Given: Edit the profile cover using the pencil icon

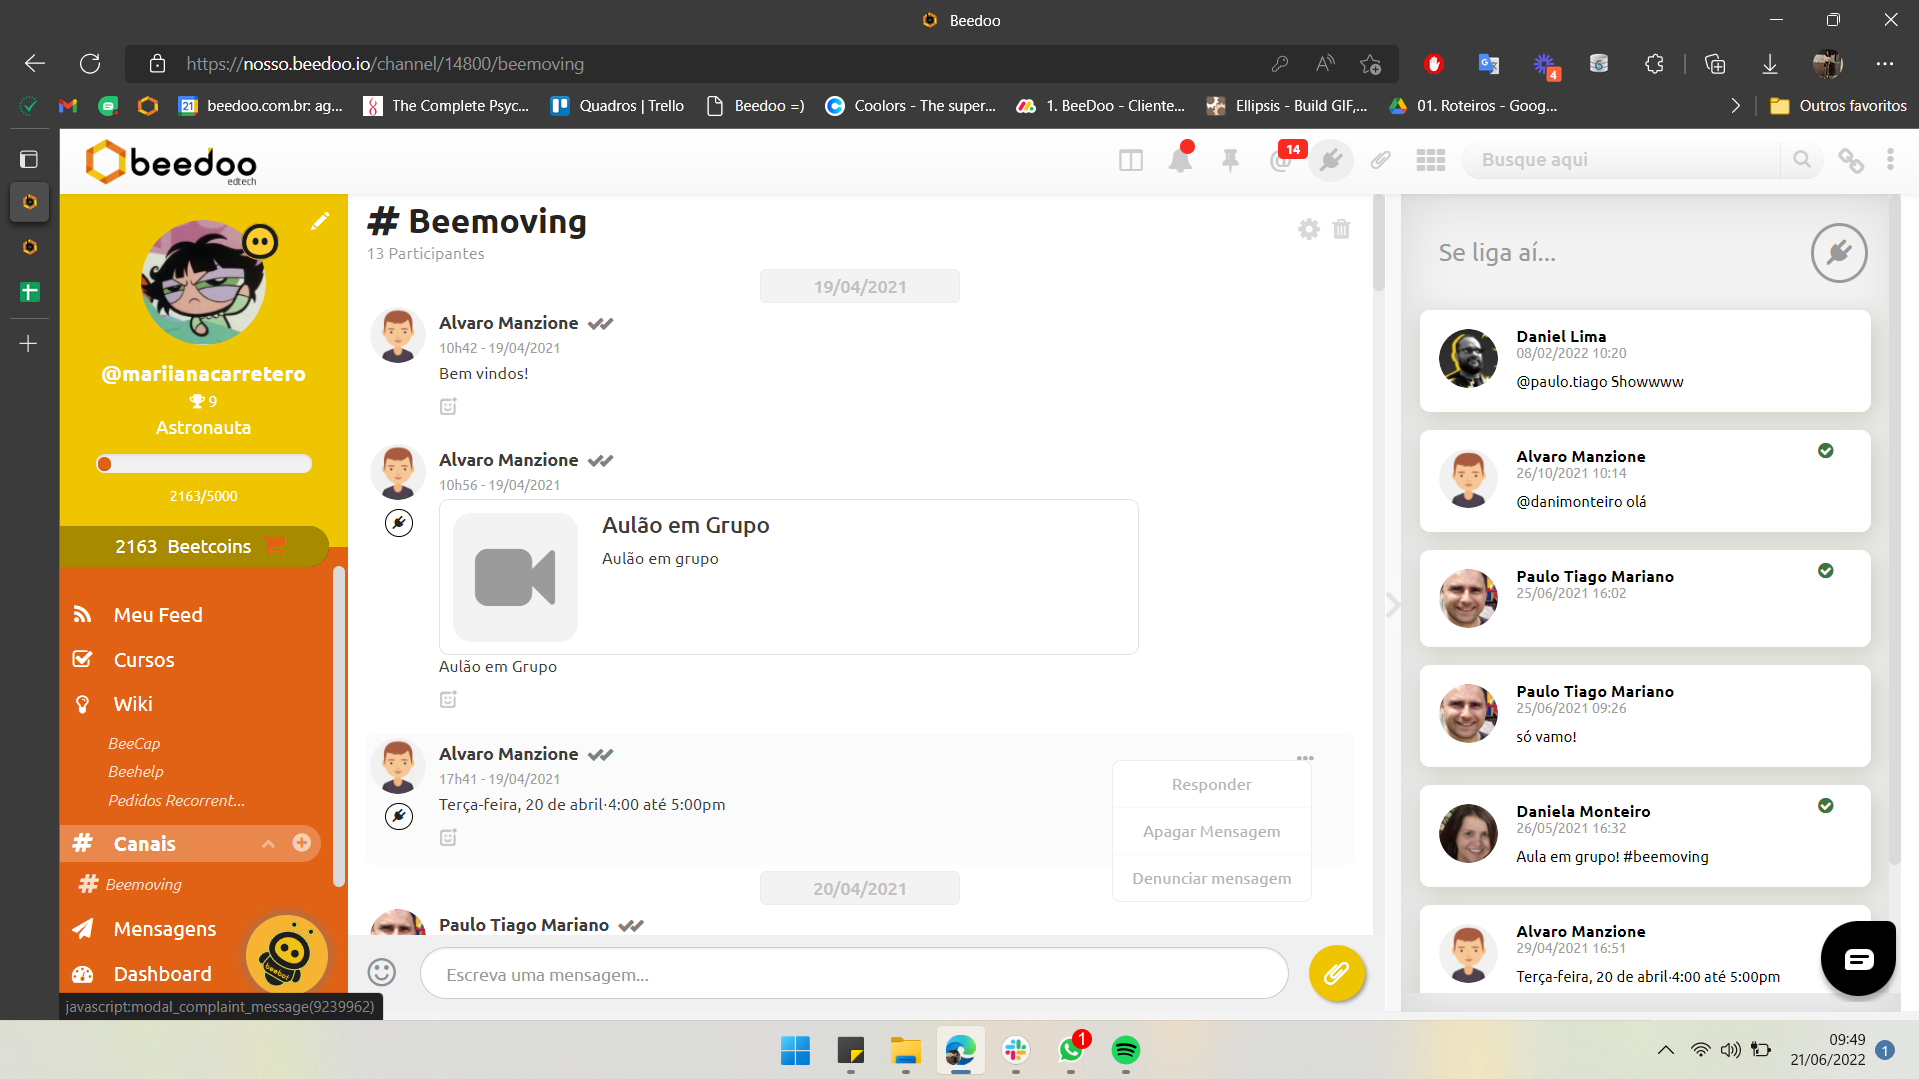Looking at the screenshot, I should point(321,221).
